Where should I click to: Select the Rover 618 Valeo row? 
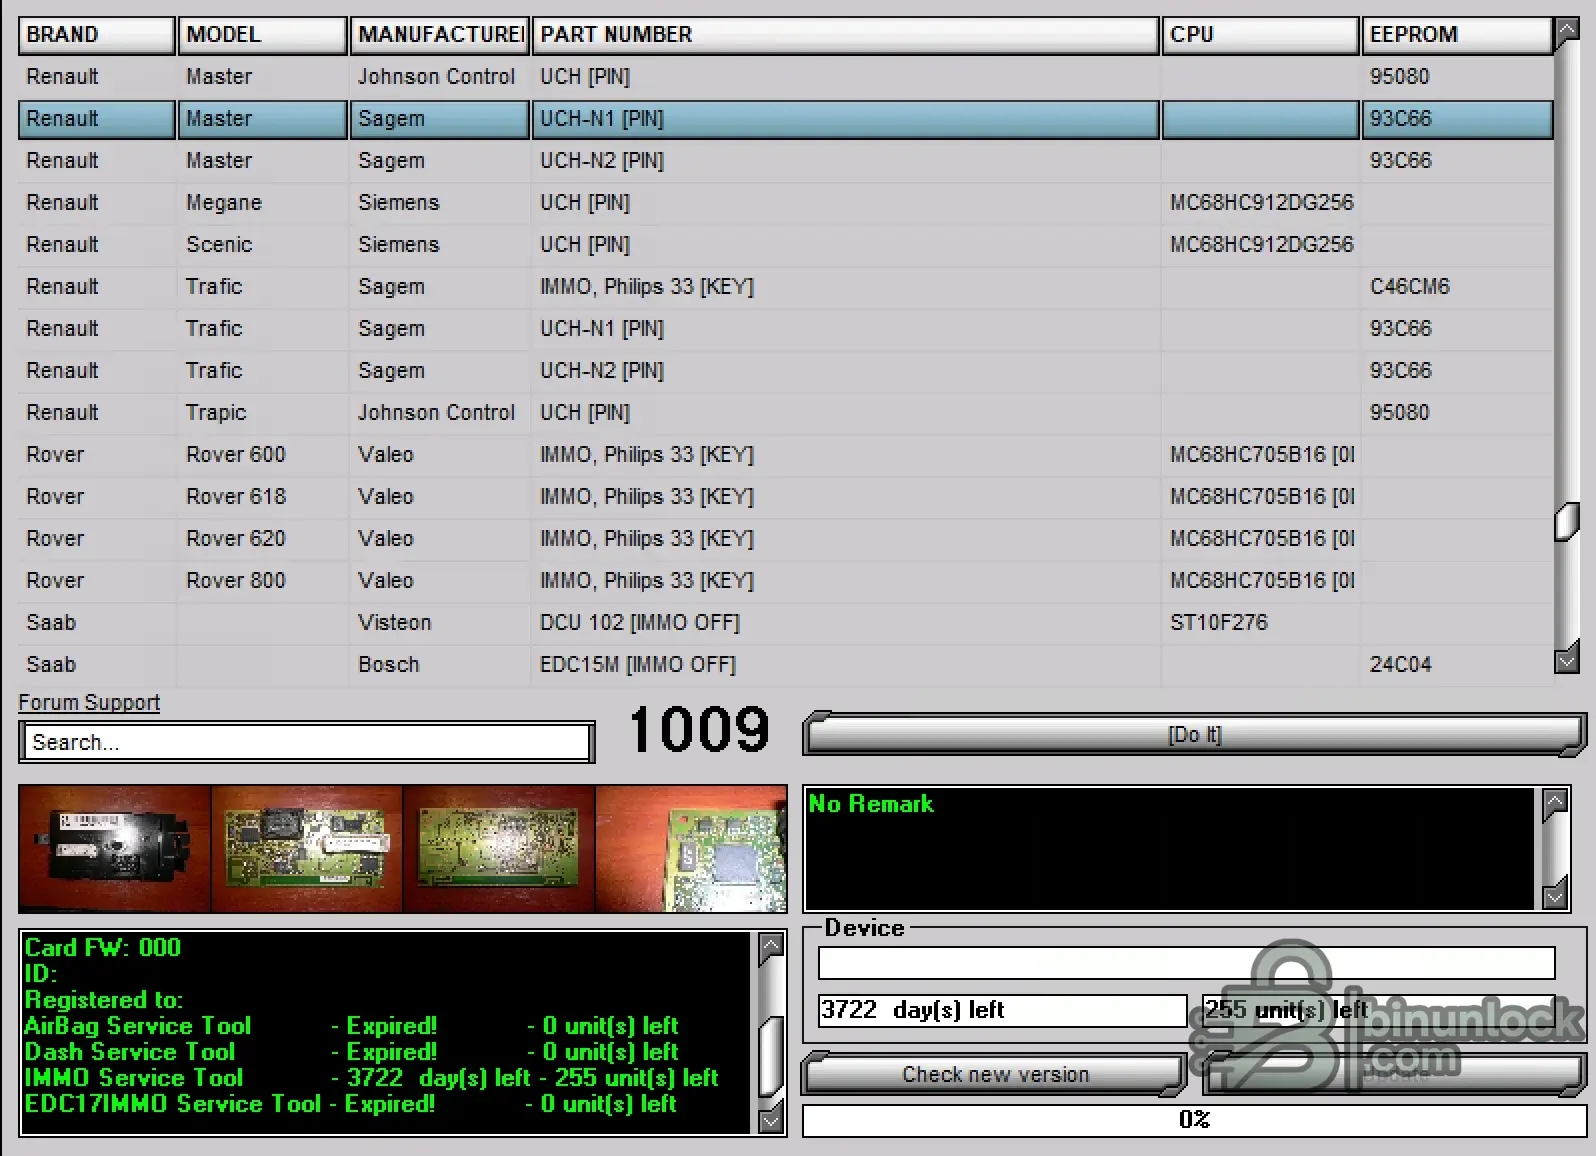tap(786, 497)
